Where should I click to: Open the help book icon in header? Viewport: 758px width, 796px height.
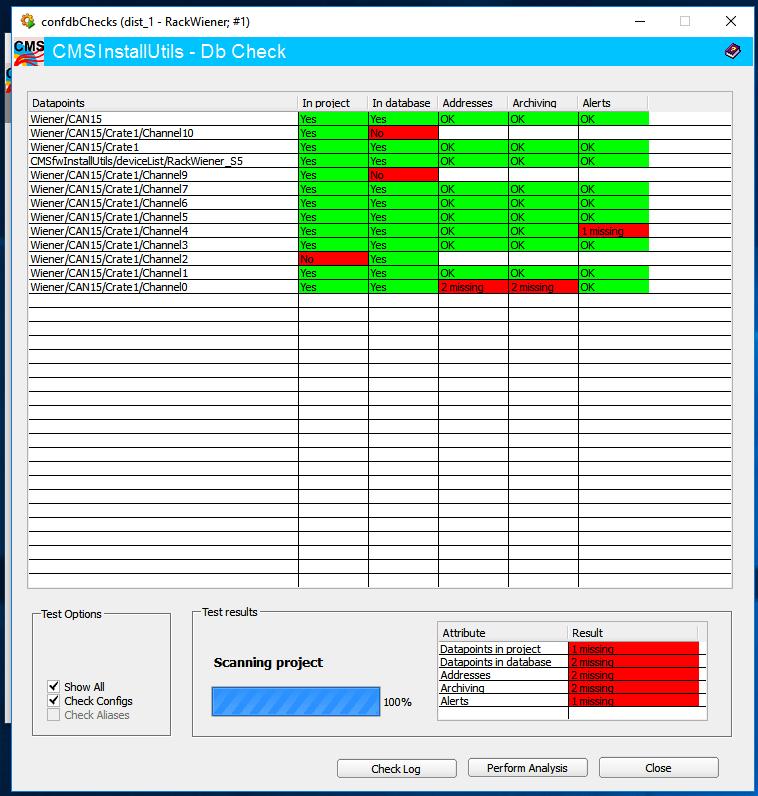point(732,51)
